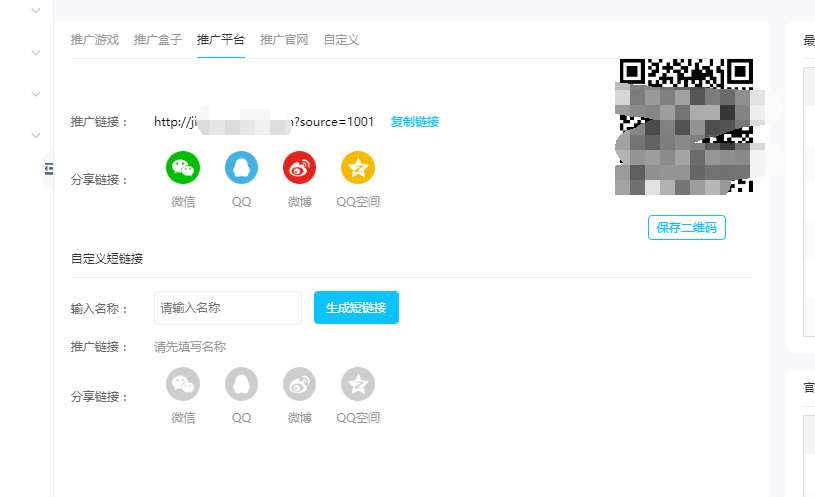Screen dimensions: 815x497
Task: Go to the 自定义 tab
Action: pos(341,40)
